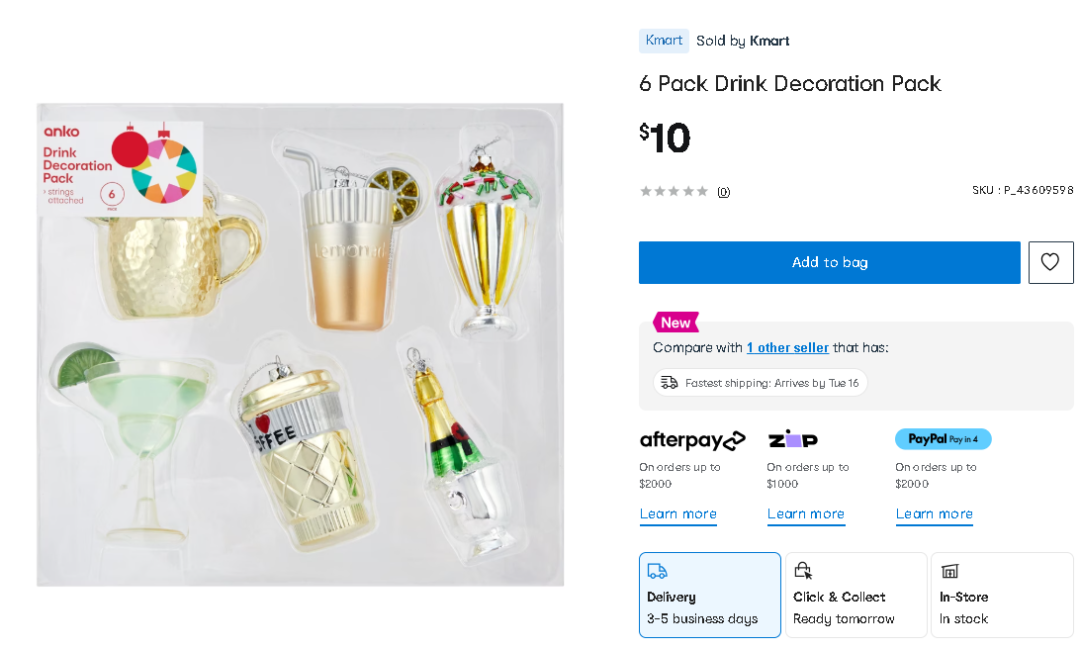Viewport: 1080px width, 650px height.
Task: Click the Delivery truck icon
Action: pos(657,571)
